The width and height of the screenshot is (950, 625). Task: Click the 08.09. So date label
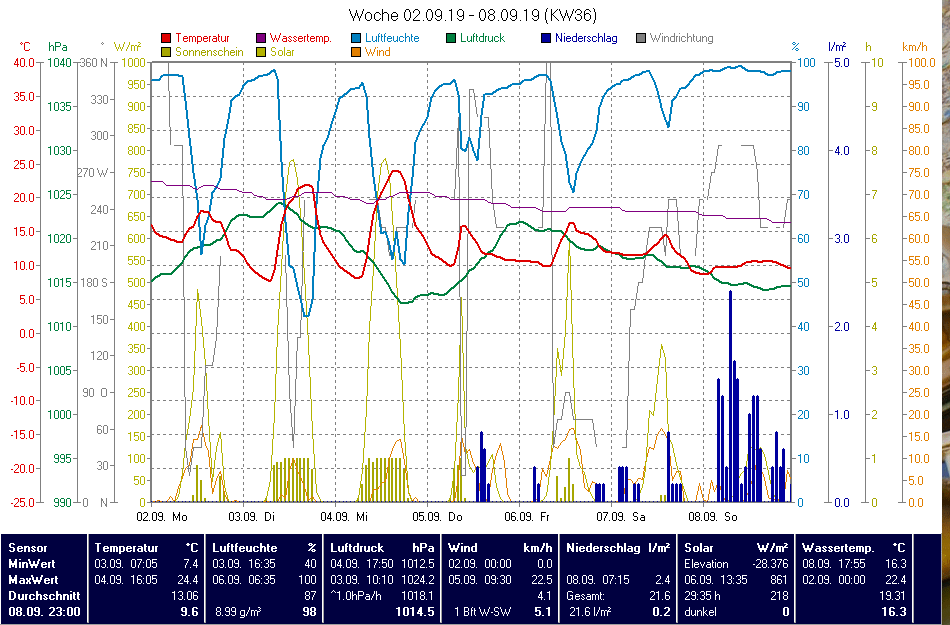(713, 517)
